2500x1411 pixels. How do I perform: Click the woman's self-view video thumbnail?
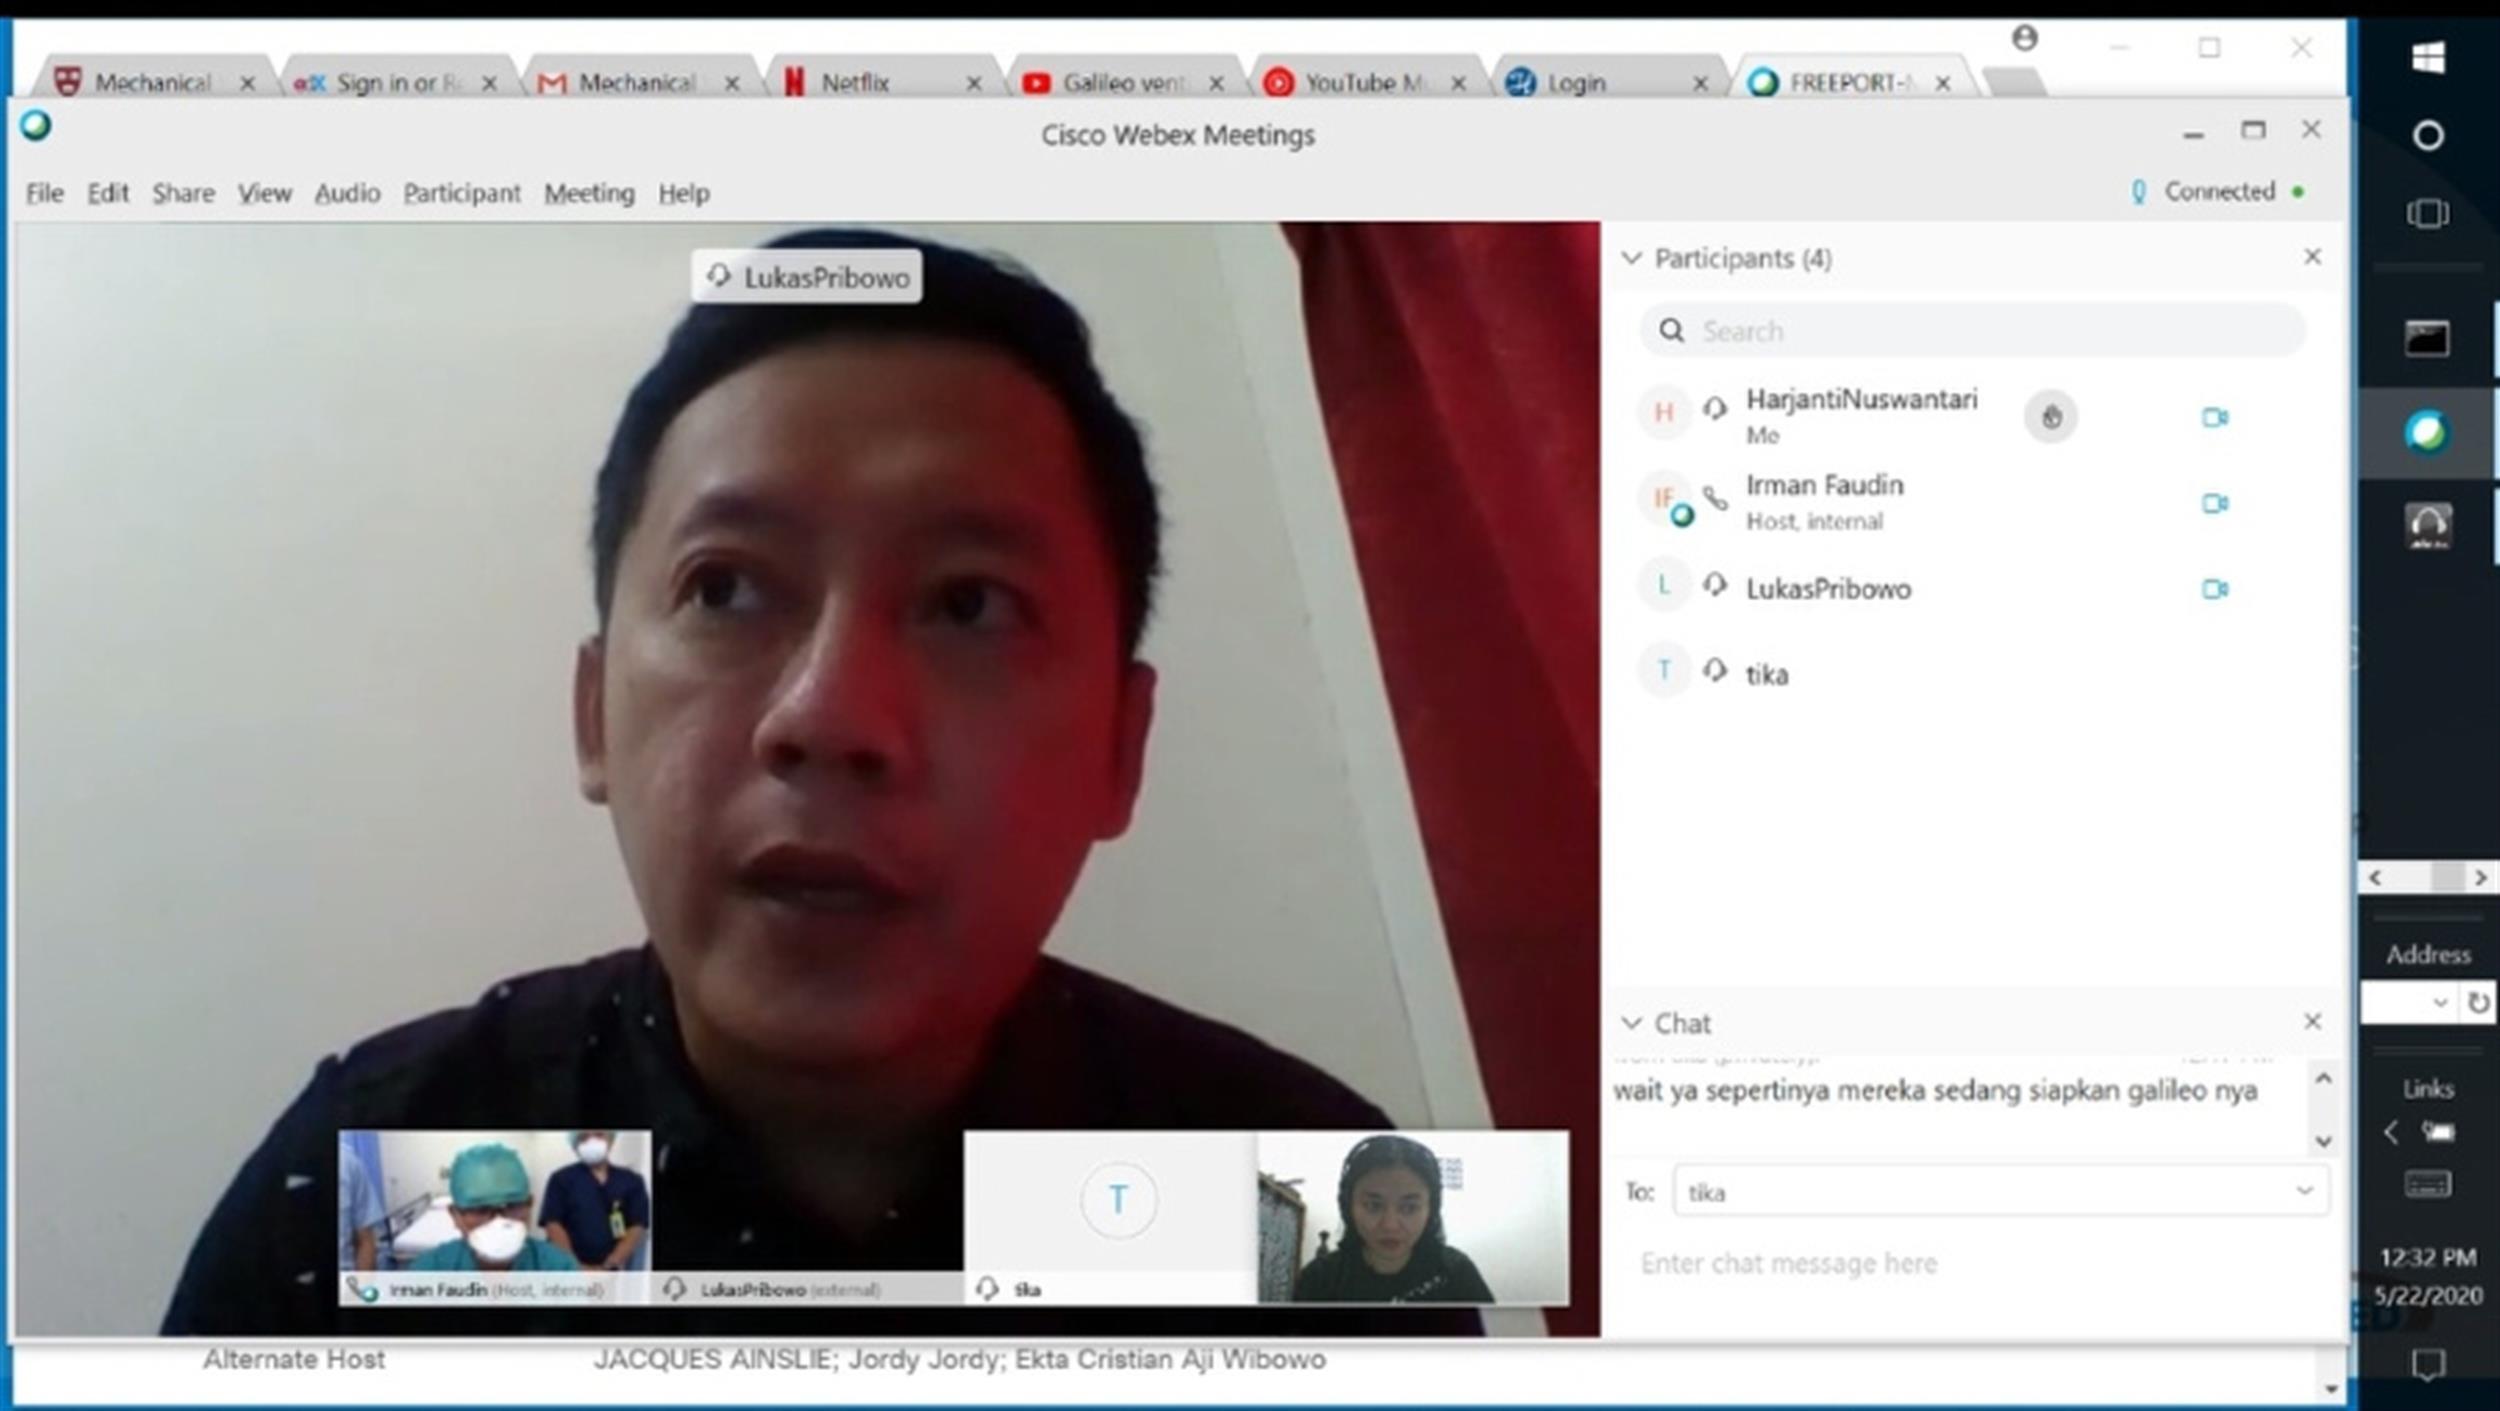point(1413,1216)
